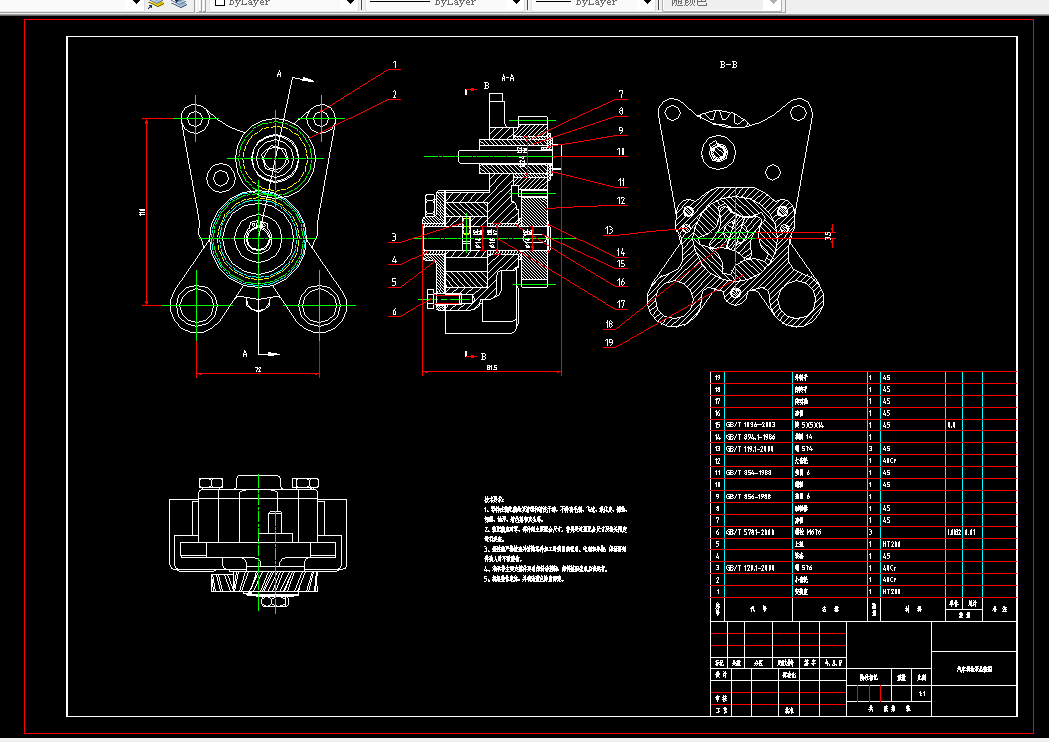Select the 40Cr material in row 12

coord(889,461)
